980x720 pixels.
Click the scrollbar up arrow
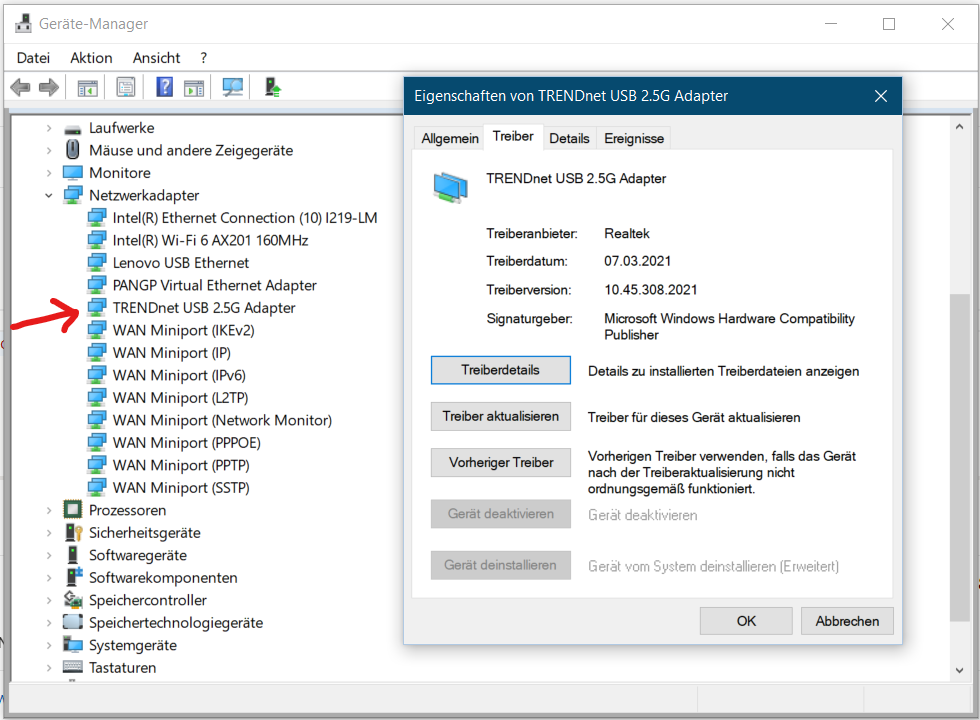click(959, 127)
